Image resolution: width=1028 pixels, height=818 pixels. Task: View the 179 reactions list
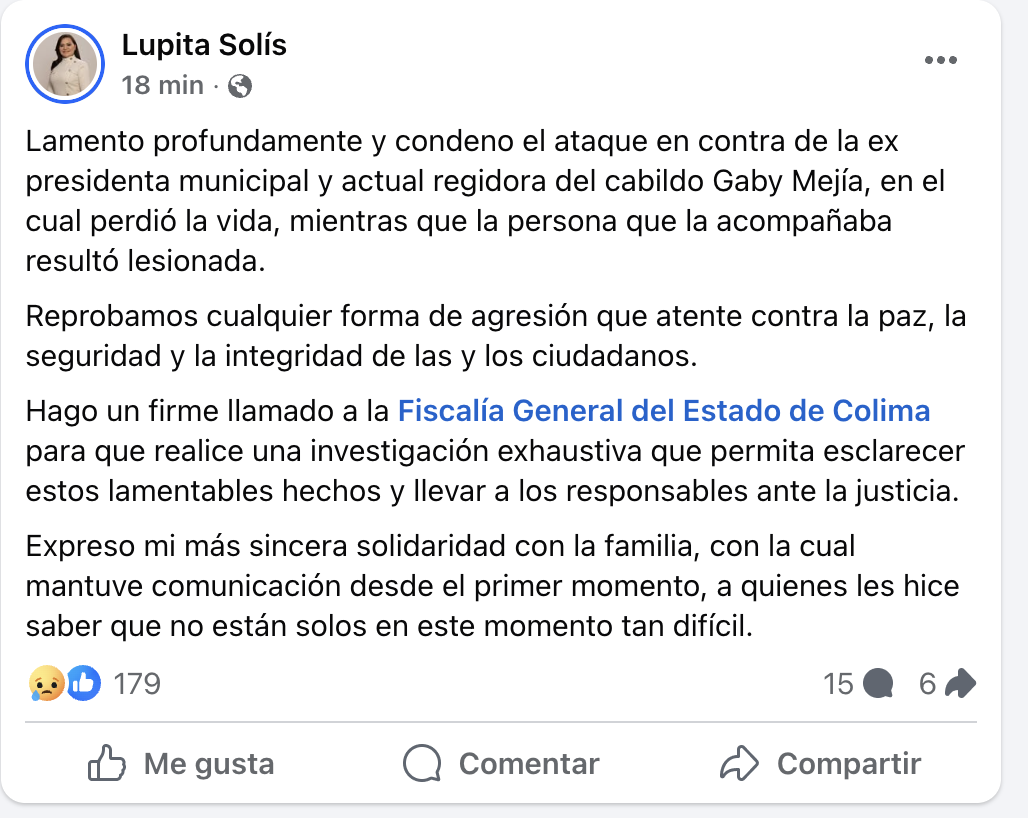pyautogui.click(x=137, y=684)
